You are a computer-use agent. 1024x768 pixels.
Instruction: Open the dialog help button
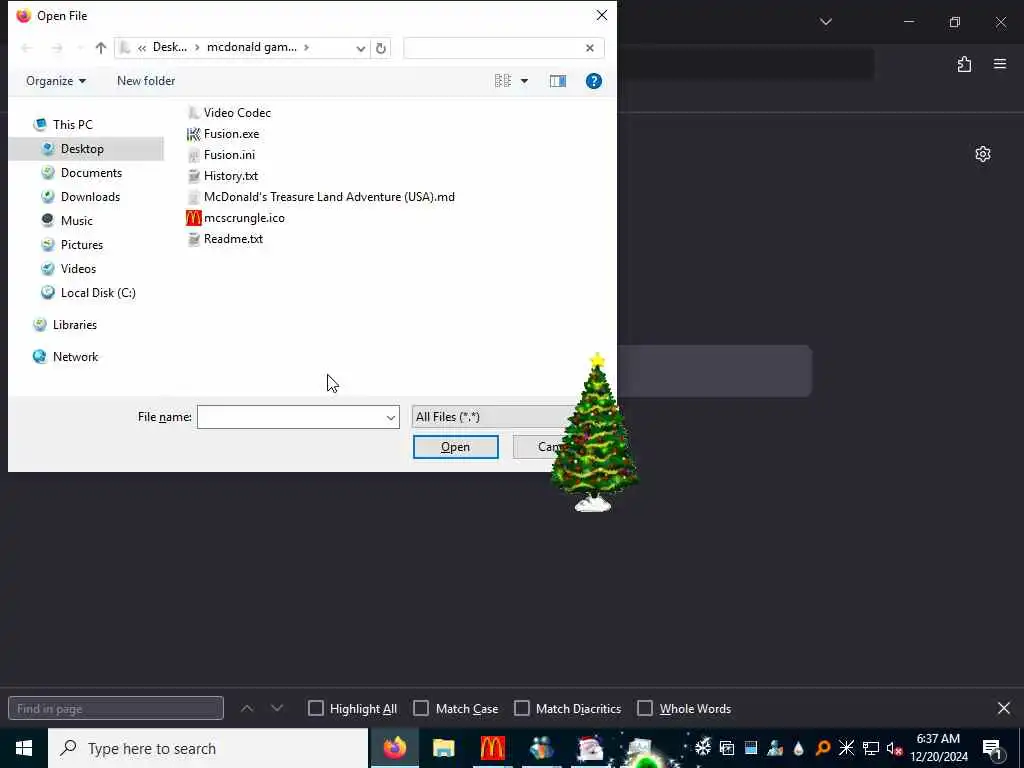pyautogui.click(x=594, y=81)
